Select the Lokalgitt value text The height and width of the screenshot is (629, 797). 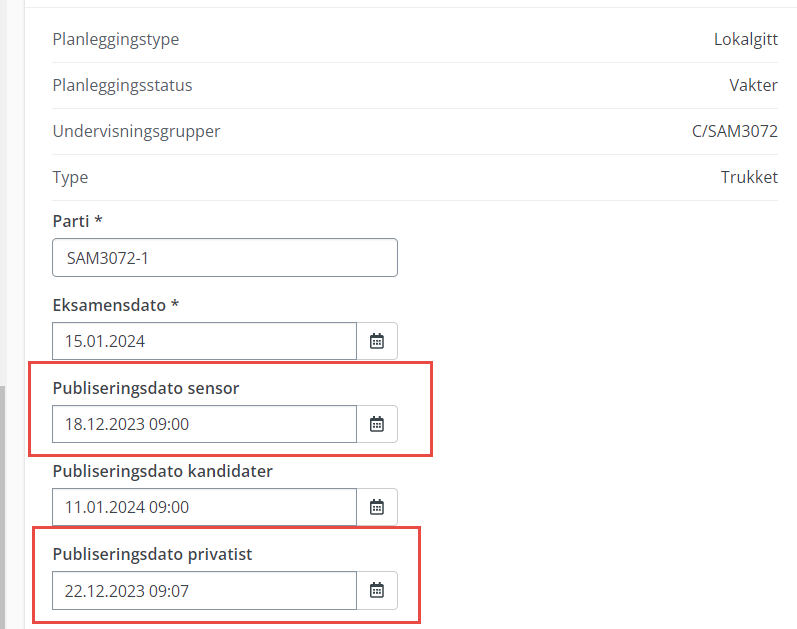pyautogui.click(x=746, y=40)
